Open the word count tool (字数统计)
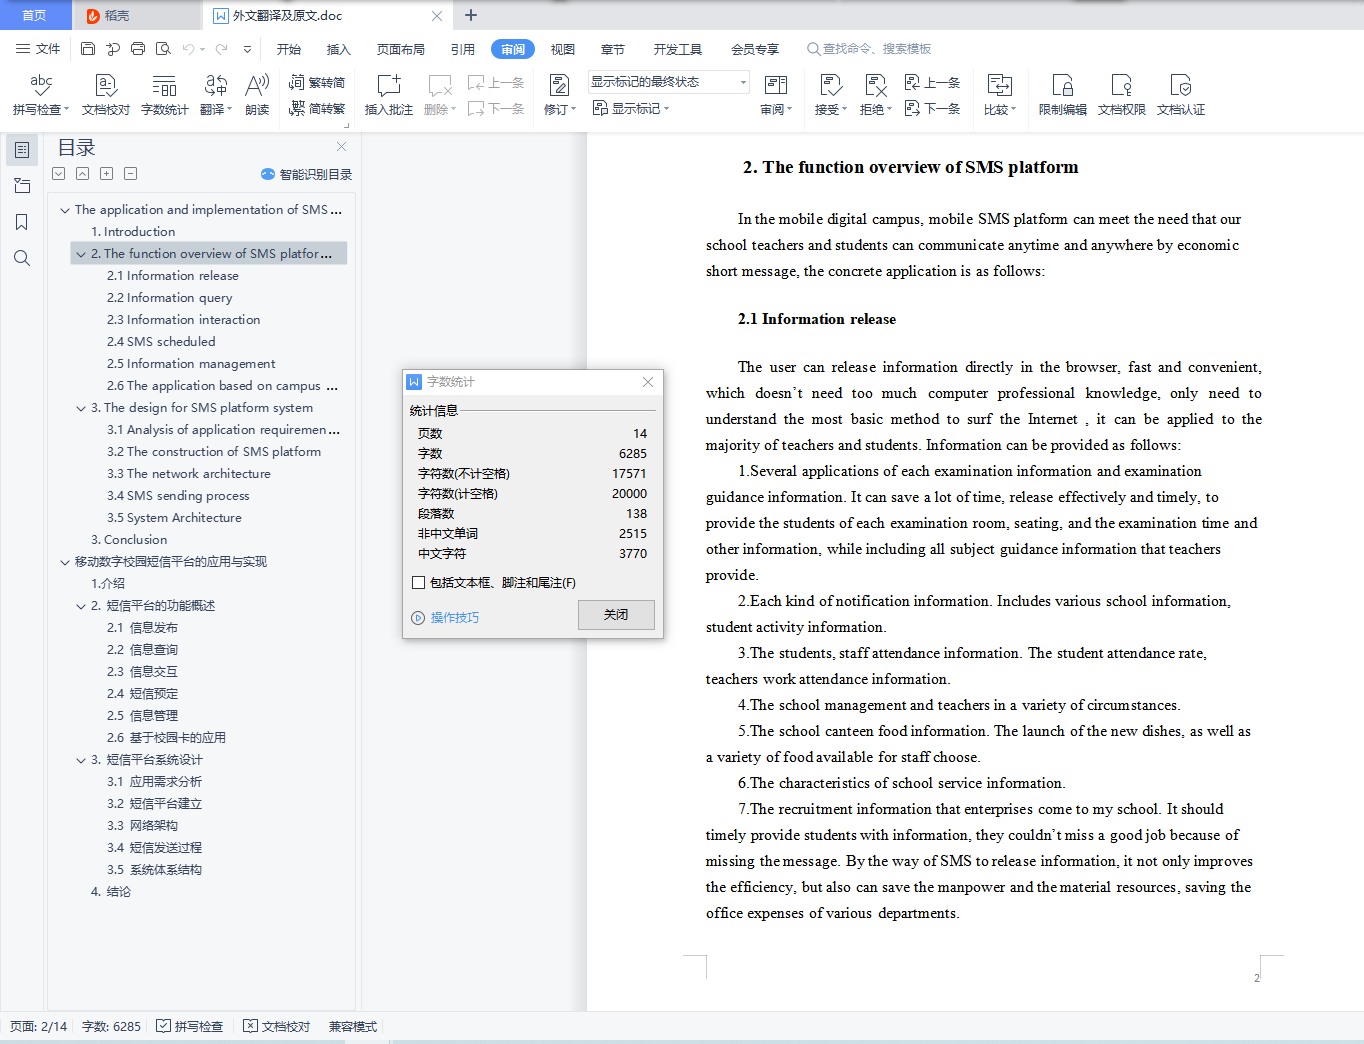 (x=164, y=95)
